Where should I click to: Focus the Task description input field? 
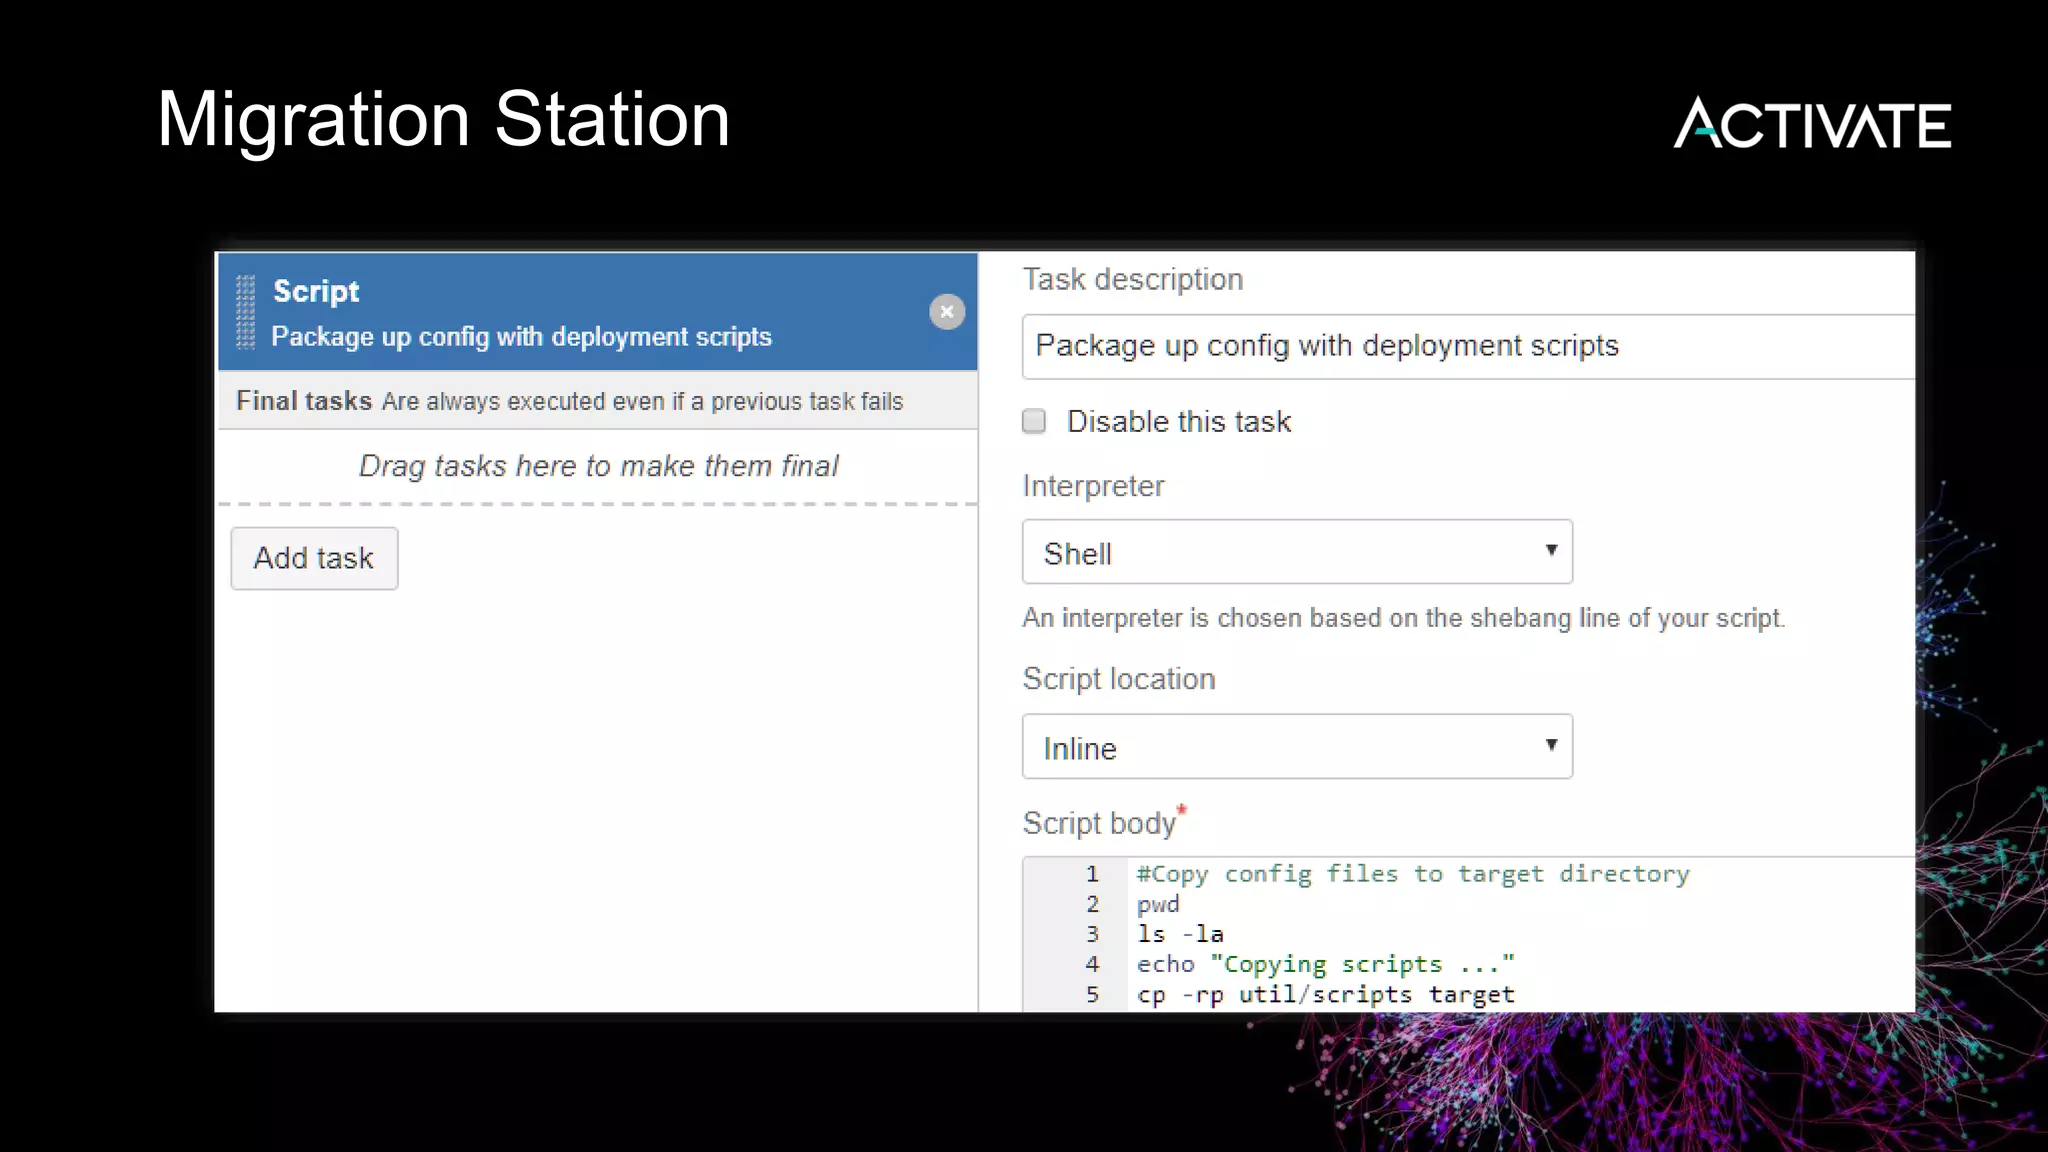[x=1468, y=346]
